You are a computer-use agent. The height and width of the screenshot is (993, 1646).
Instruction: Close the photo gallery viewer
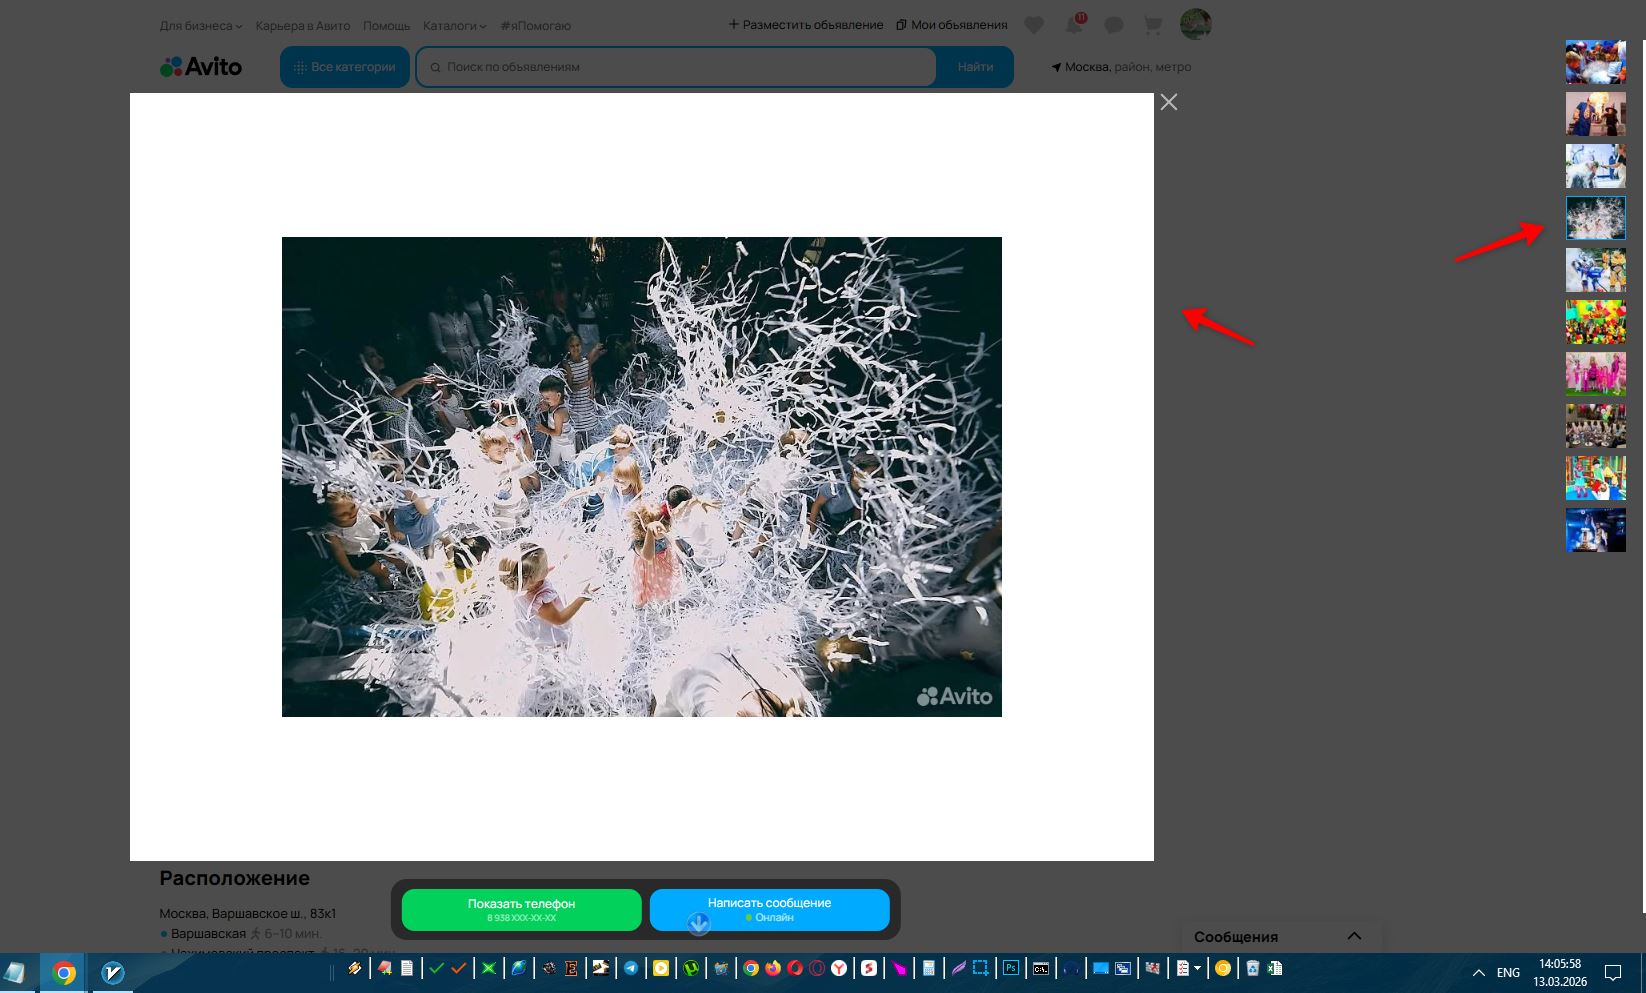coord(1168,102)
